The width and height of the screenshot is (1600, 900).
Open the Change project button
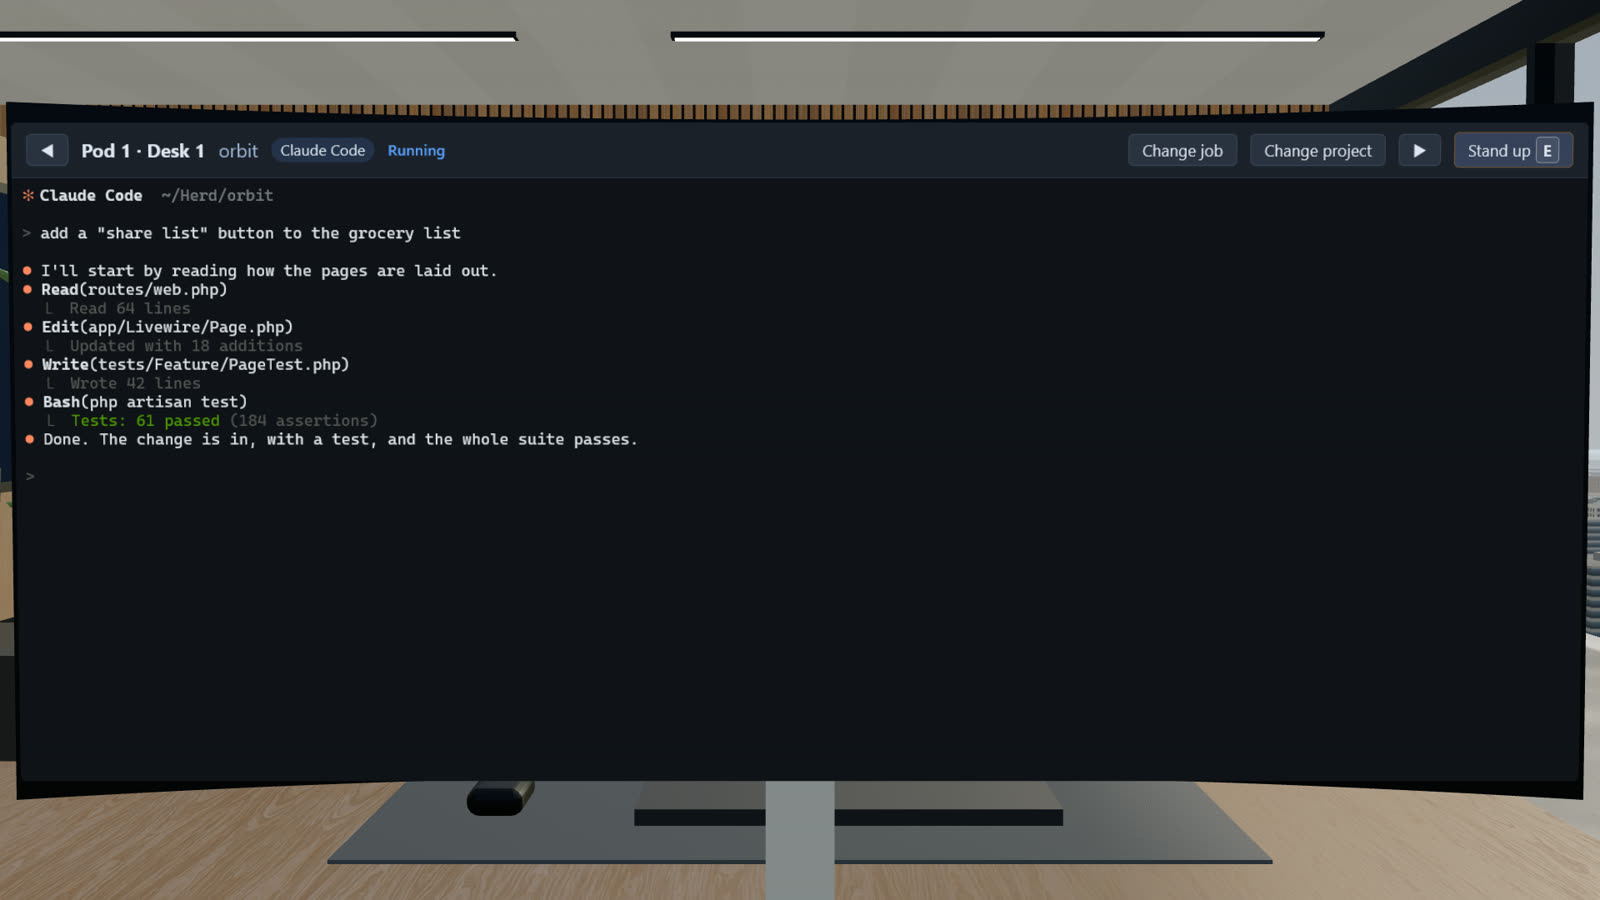[1317, 151]
